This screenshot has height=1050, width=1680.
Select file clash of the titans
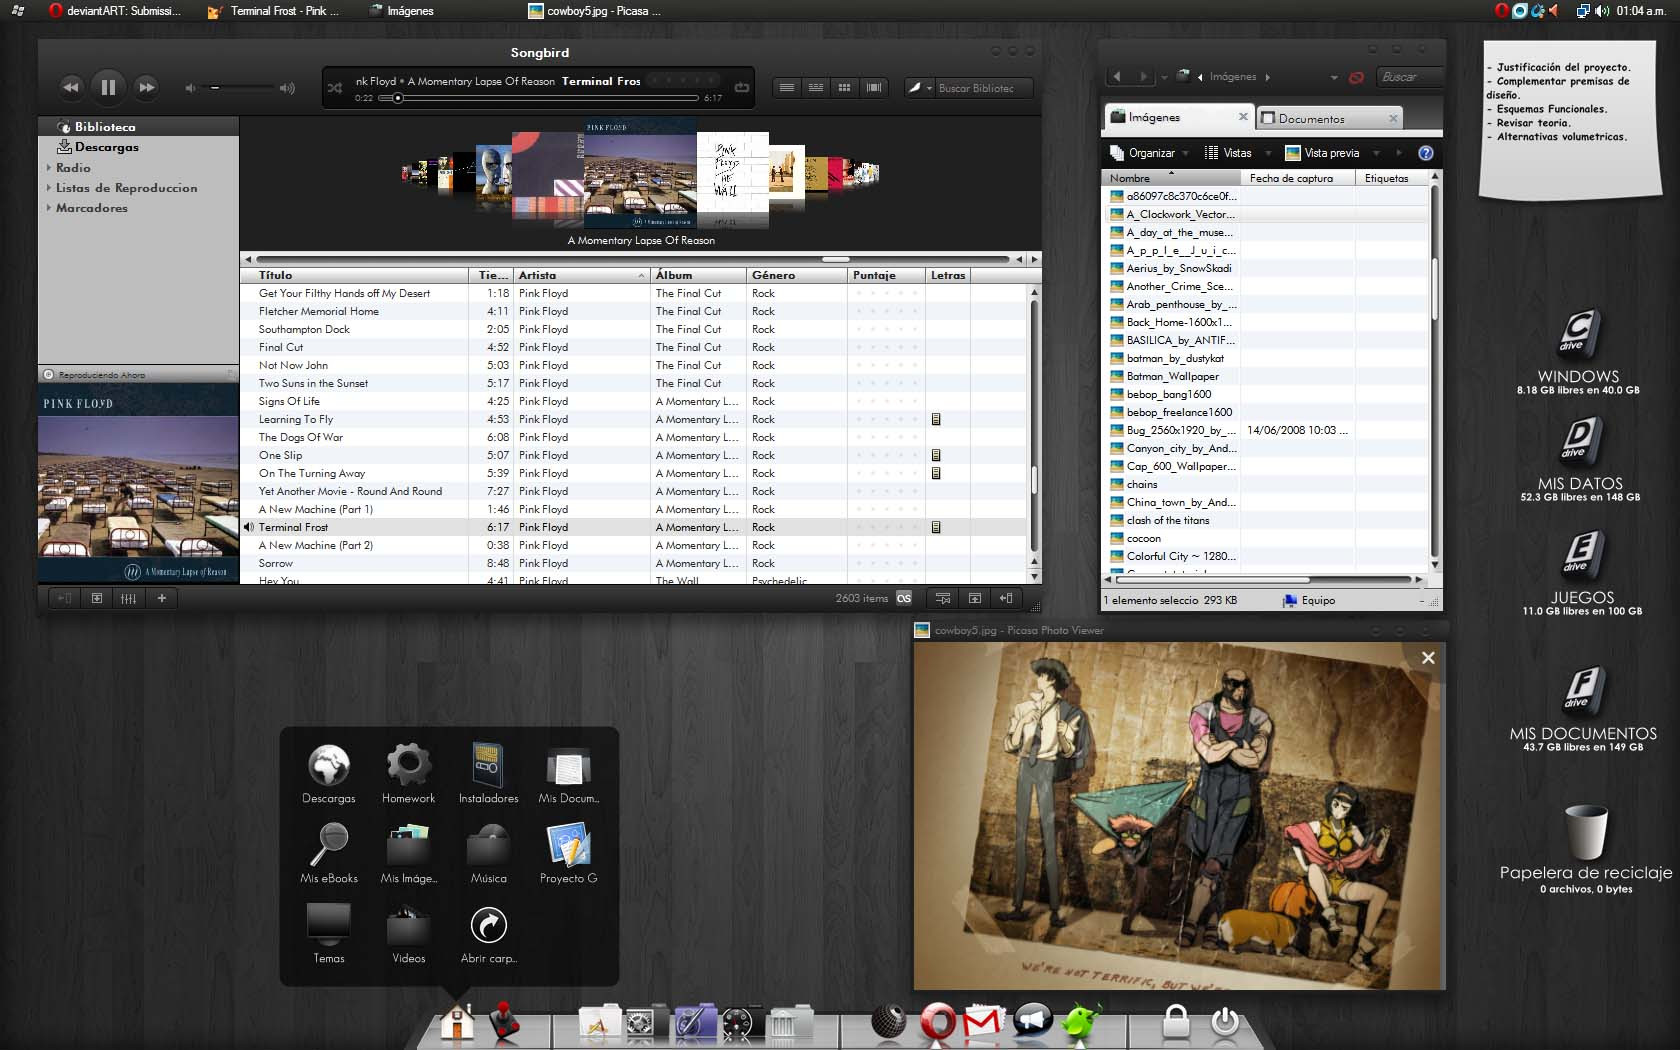point(1168,520)
